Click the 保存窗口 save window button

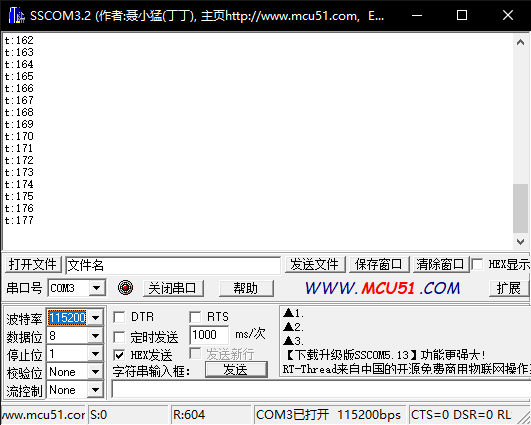coord(379,264)
